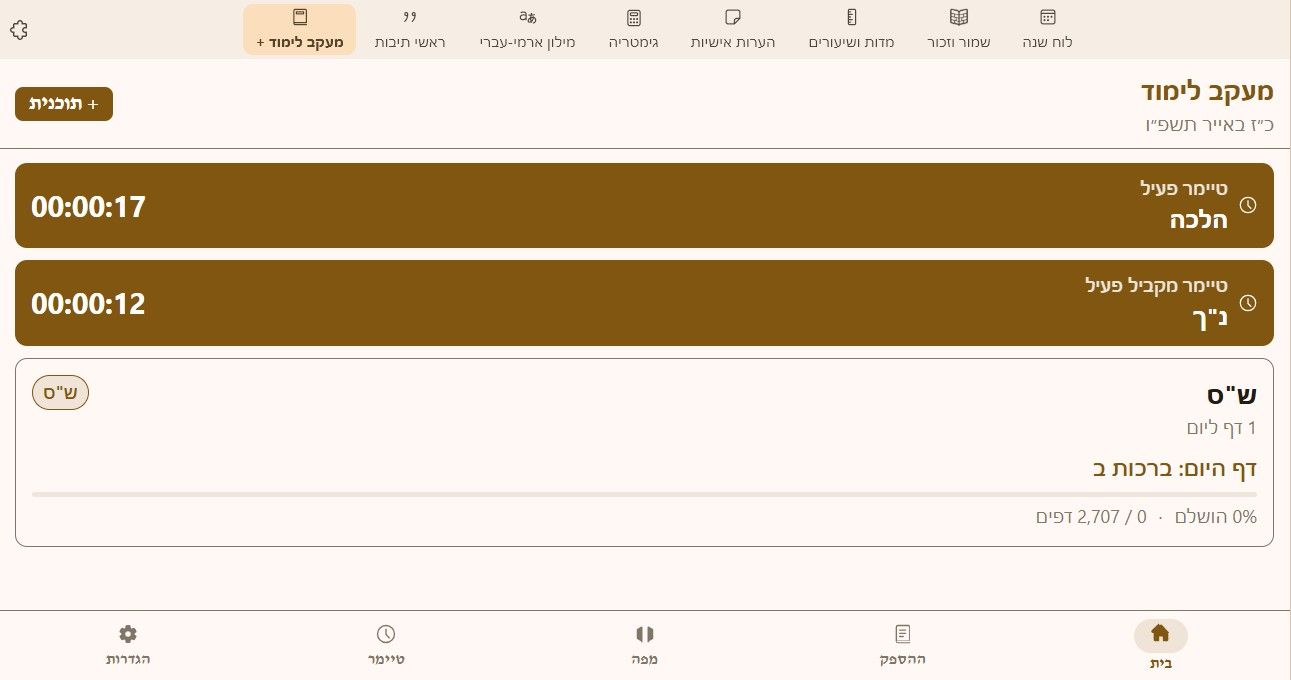Click the ש"ס category badge
Viewport: 1291px width, 680px height.
[61, 393]
